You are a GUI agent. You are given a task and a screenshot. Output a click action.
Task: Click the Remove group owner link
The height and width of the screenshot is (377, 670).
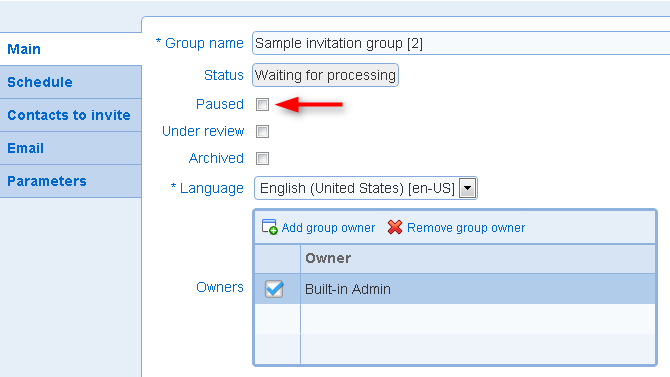point(466,228)
